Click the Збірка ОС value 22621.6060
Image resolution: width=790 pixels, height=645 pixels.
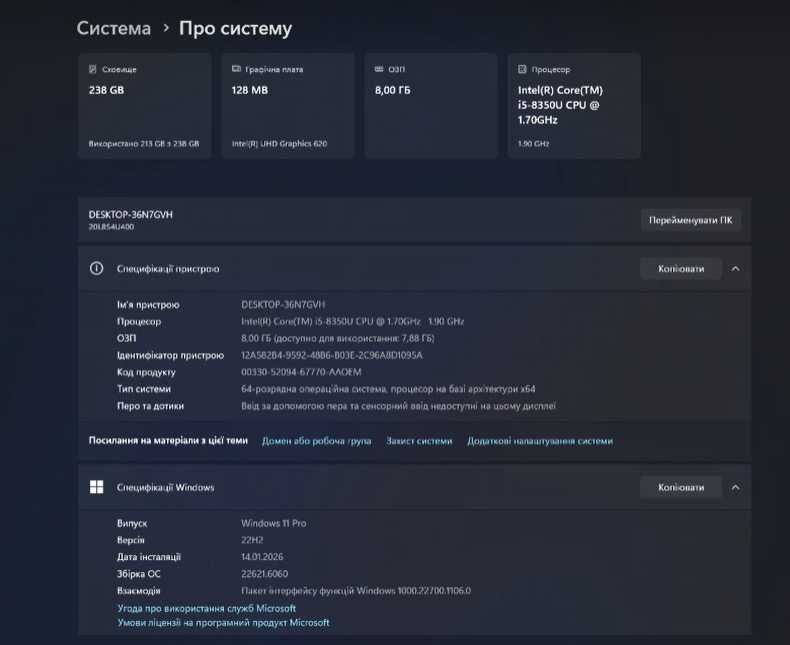(x=265, y=574)
